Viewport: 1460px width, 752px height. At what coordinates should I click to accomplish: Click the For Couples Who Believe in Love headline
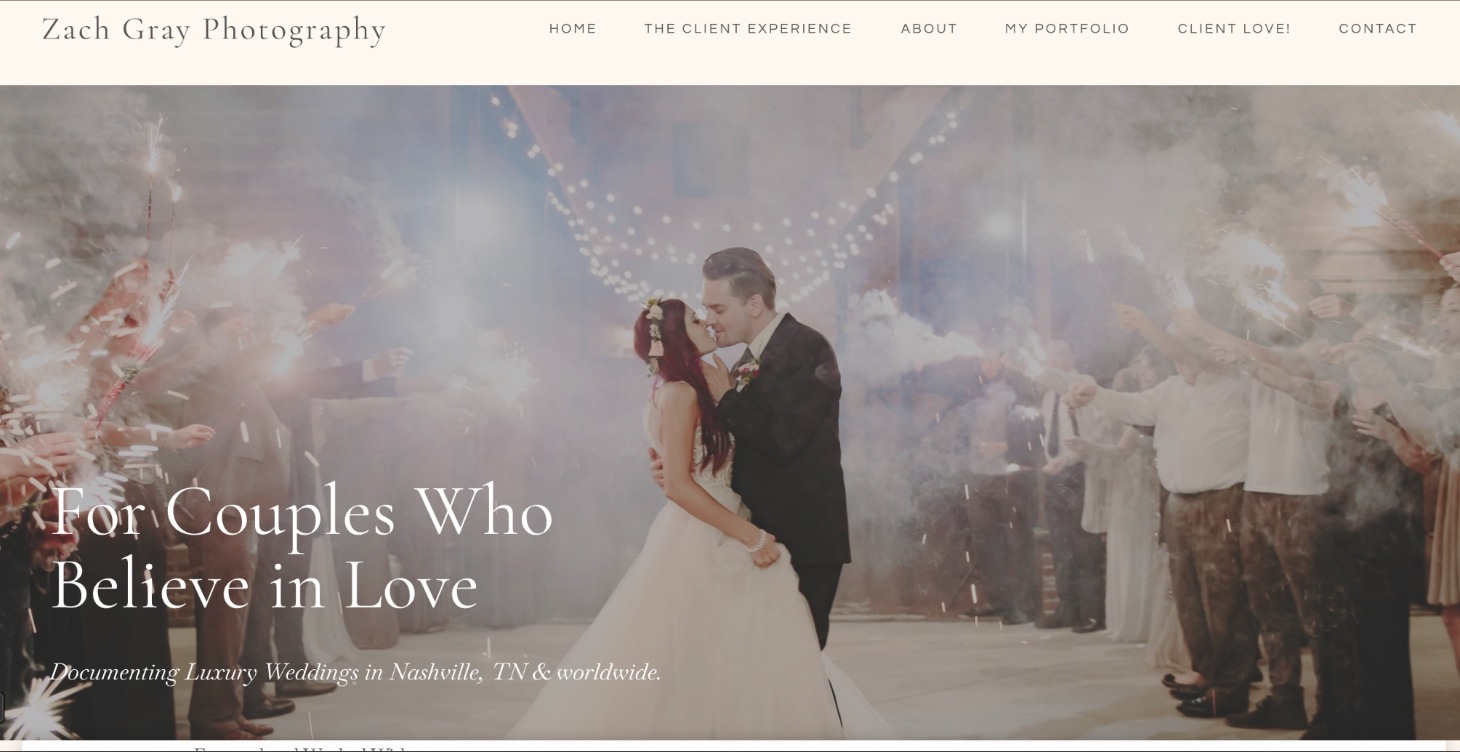point(302,548)
